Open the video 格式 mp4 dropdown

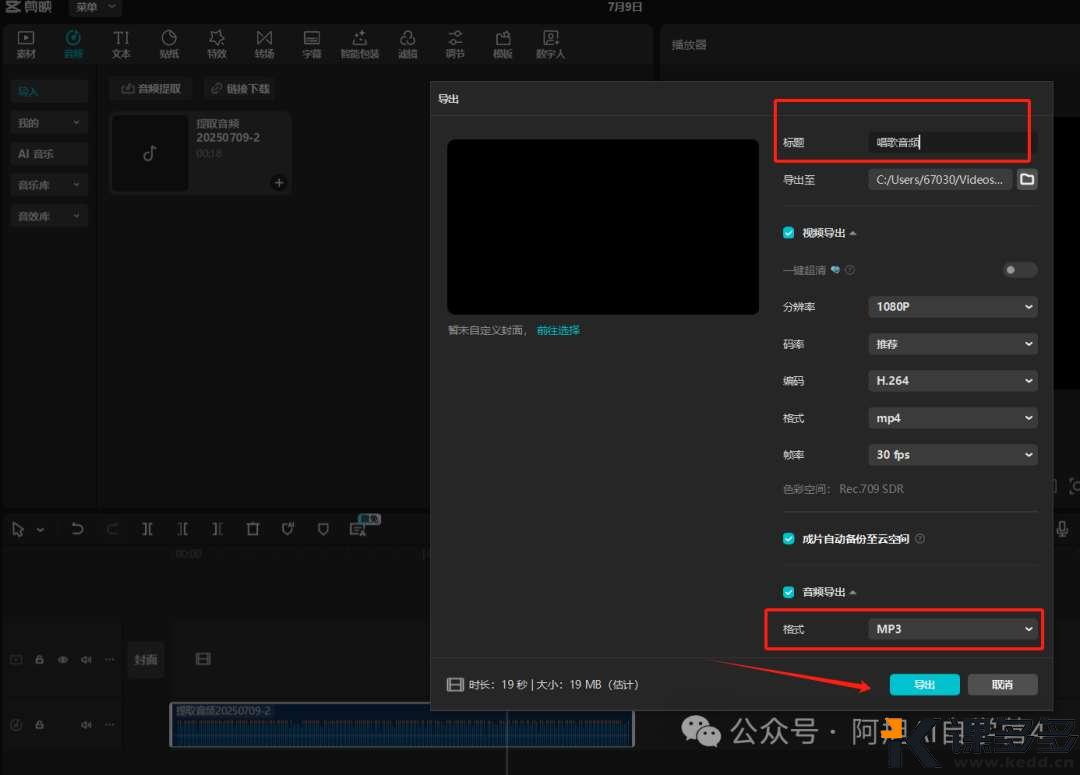(x=953, y=418)
